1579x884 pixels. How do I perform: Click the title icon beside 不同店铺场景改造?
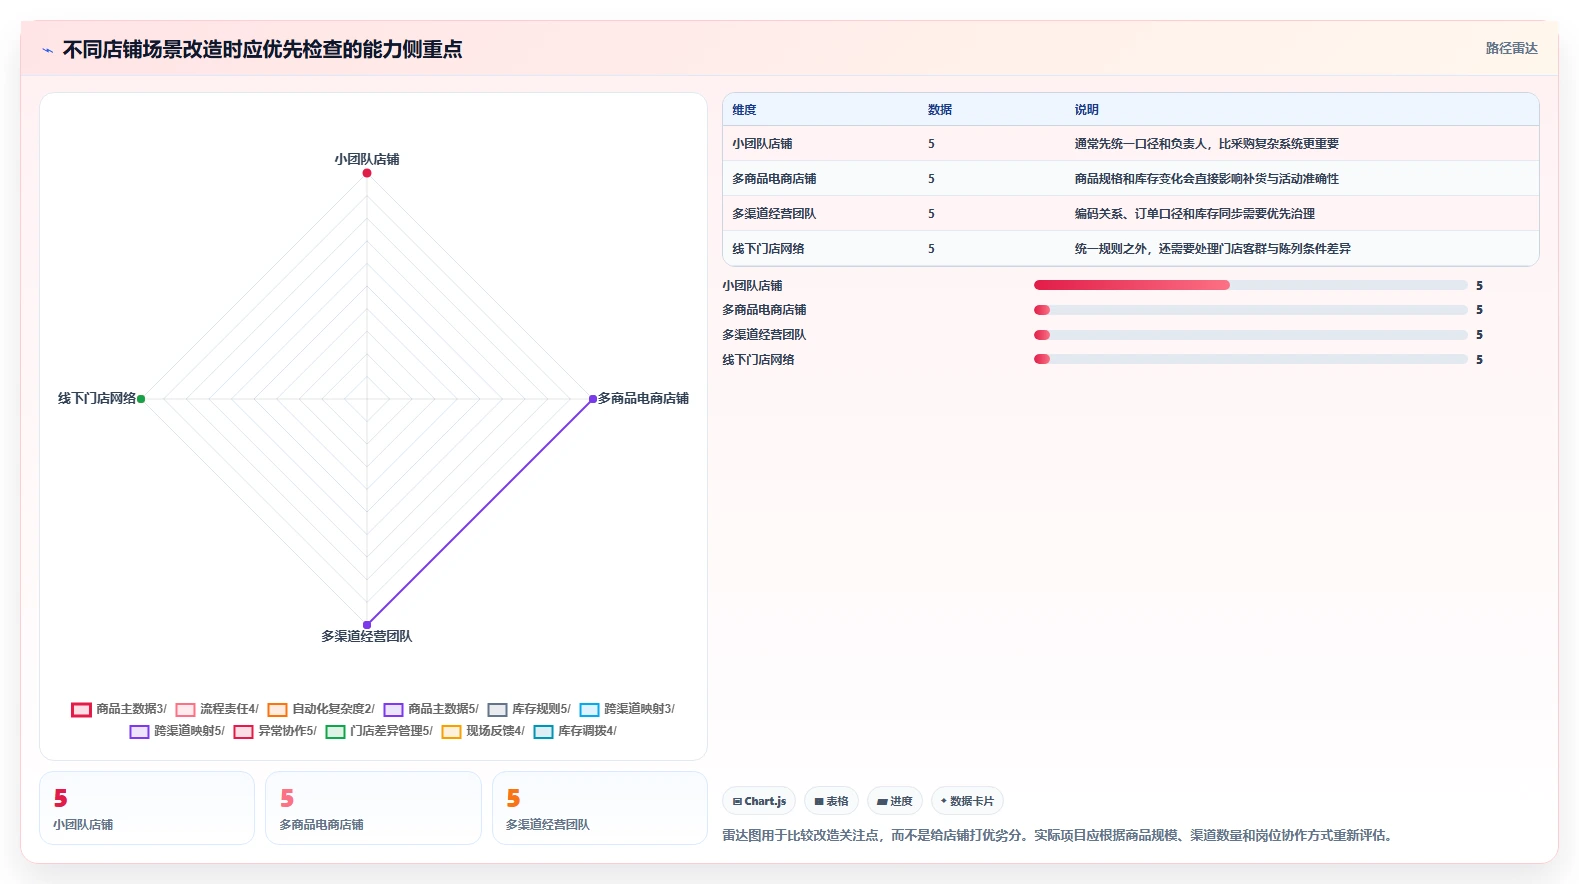pyautogui.click(x=47, y=50)
